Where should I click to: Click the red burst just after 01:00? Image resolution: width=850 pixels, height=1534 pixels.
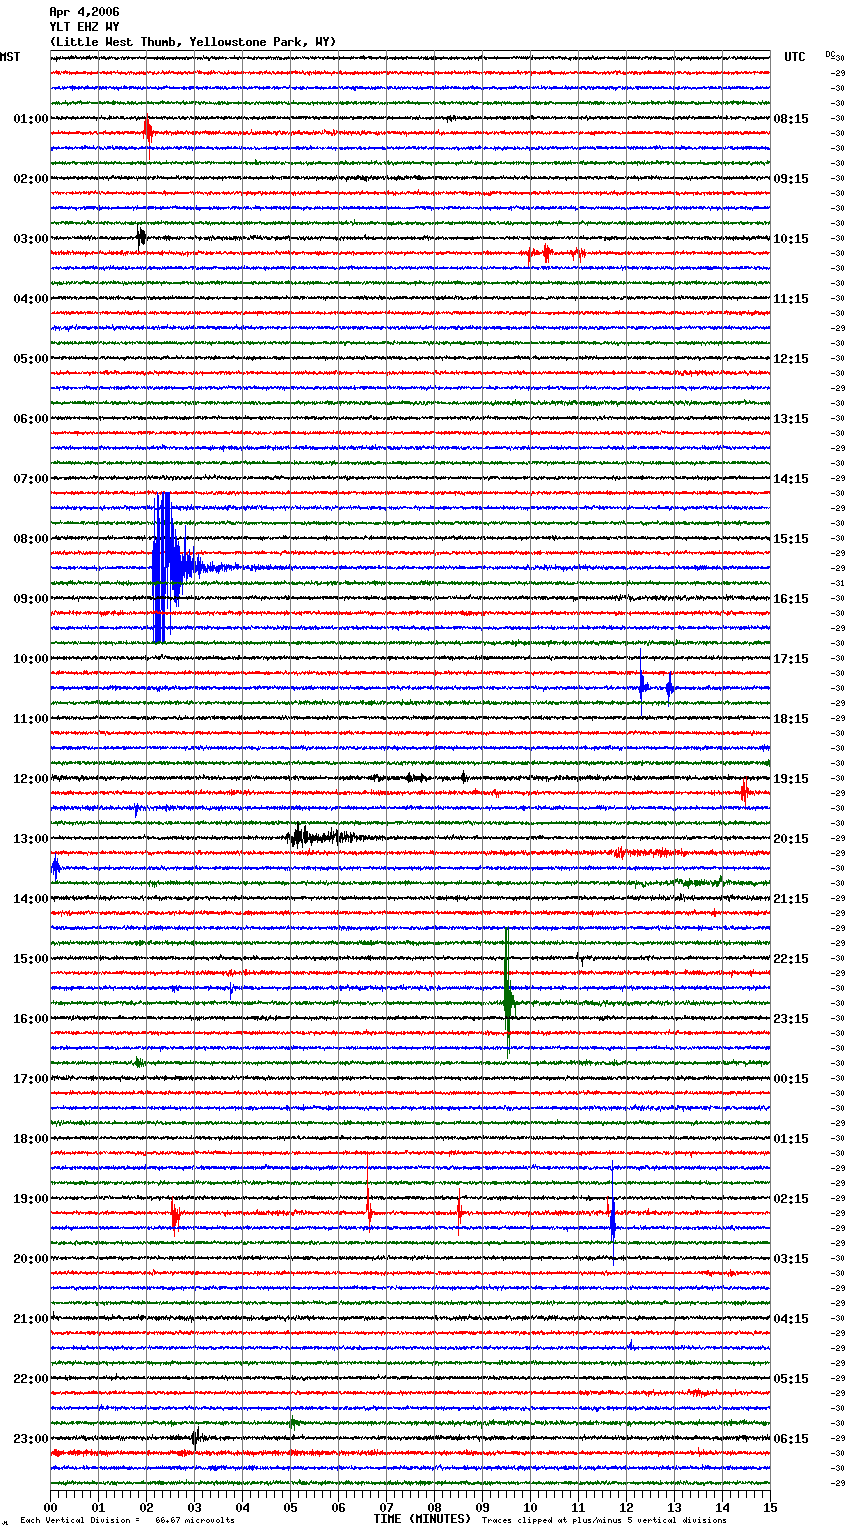tap(148, 131)
